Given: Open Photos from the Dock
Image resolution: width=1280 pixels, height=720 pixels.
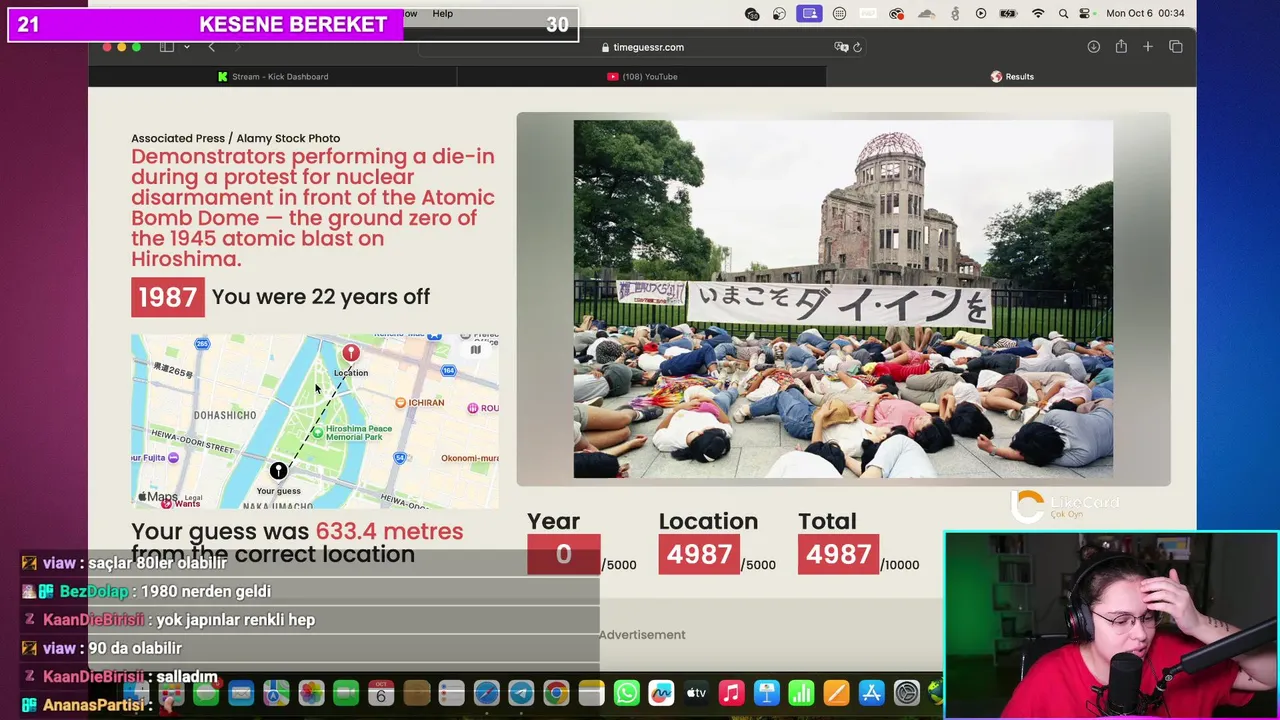Looking at the screenshot, I should (x=311, y=692).
